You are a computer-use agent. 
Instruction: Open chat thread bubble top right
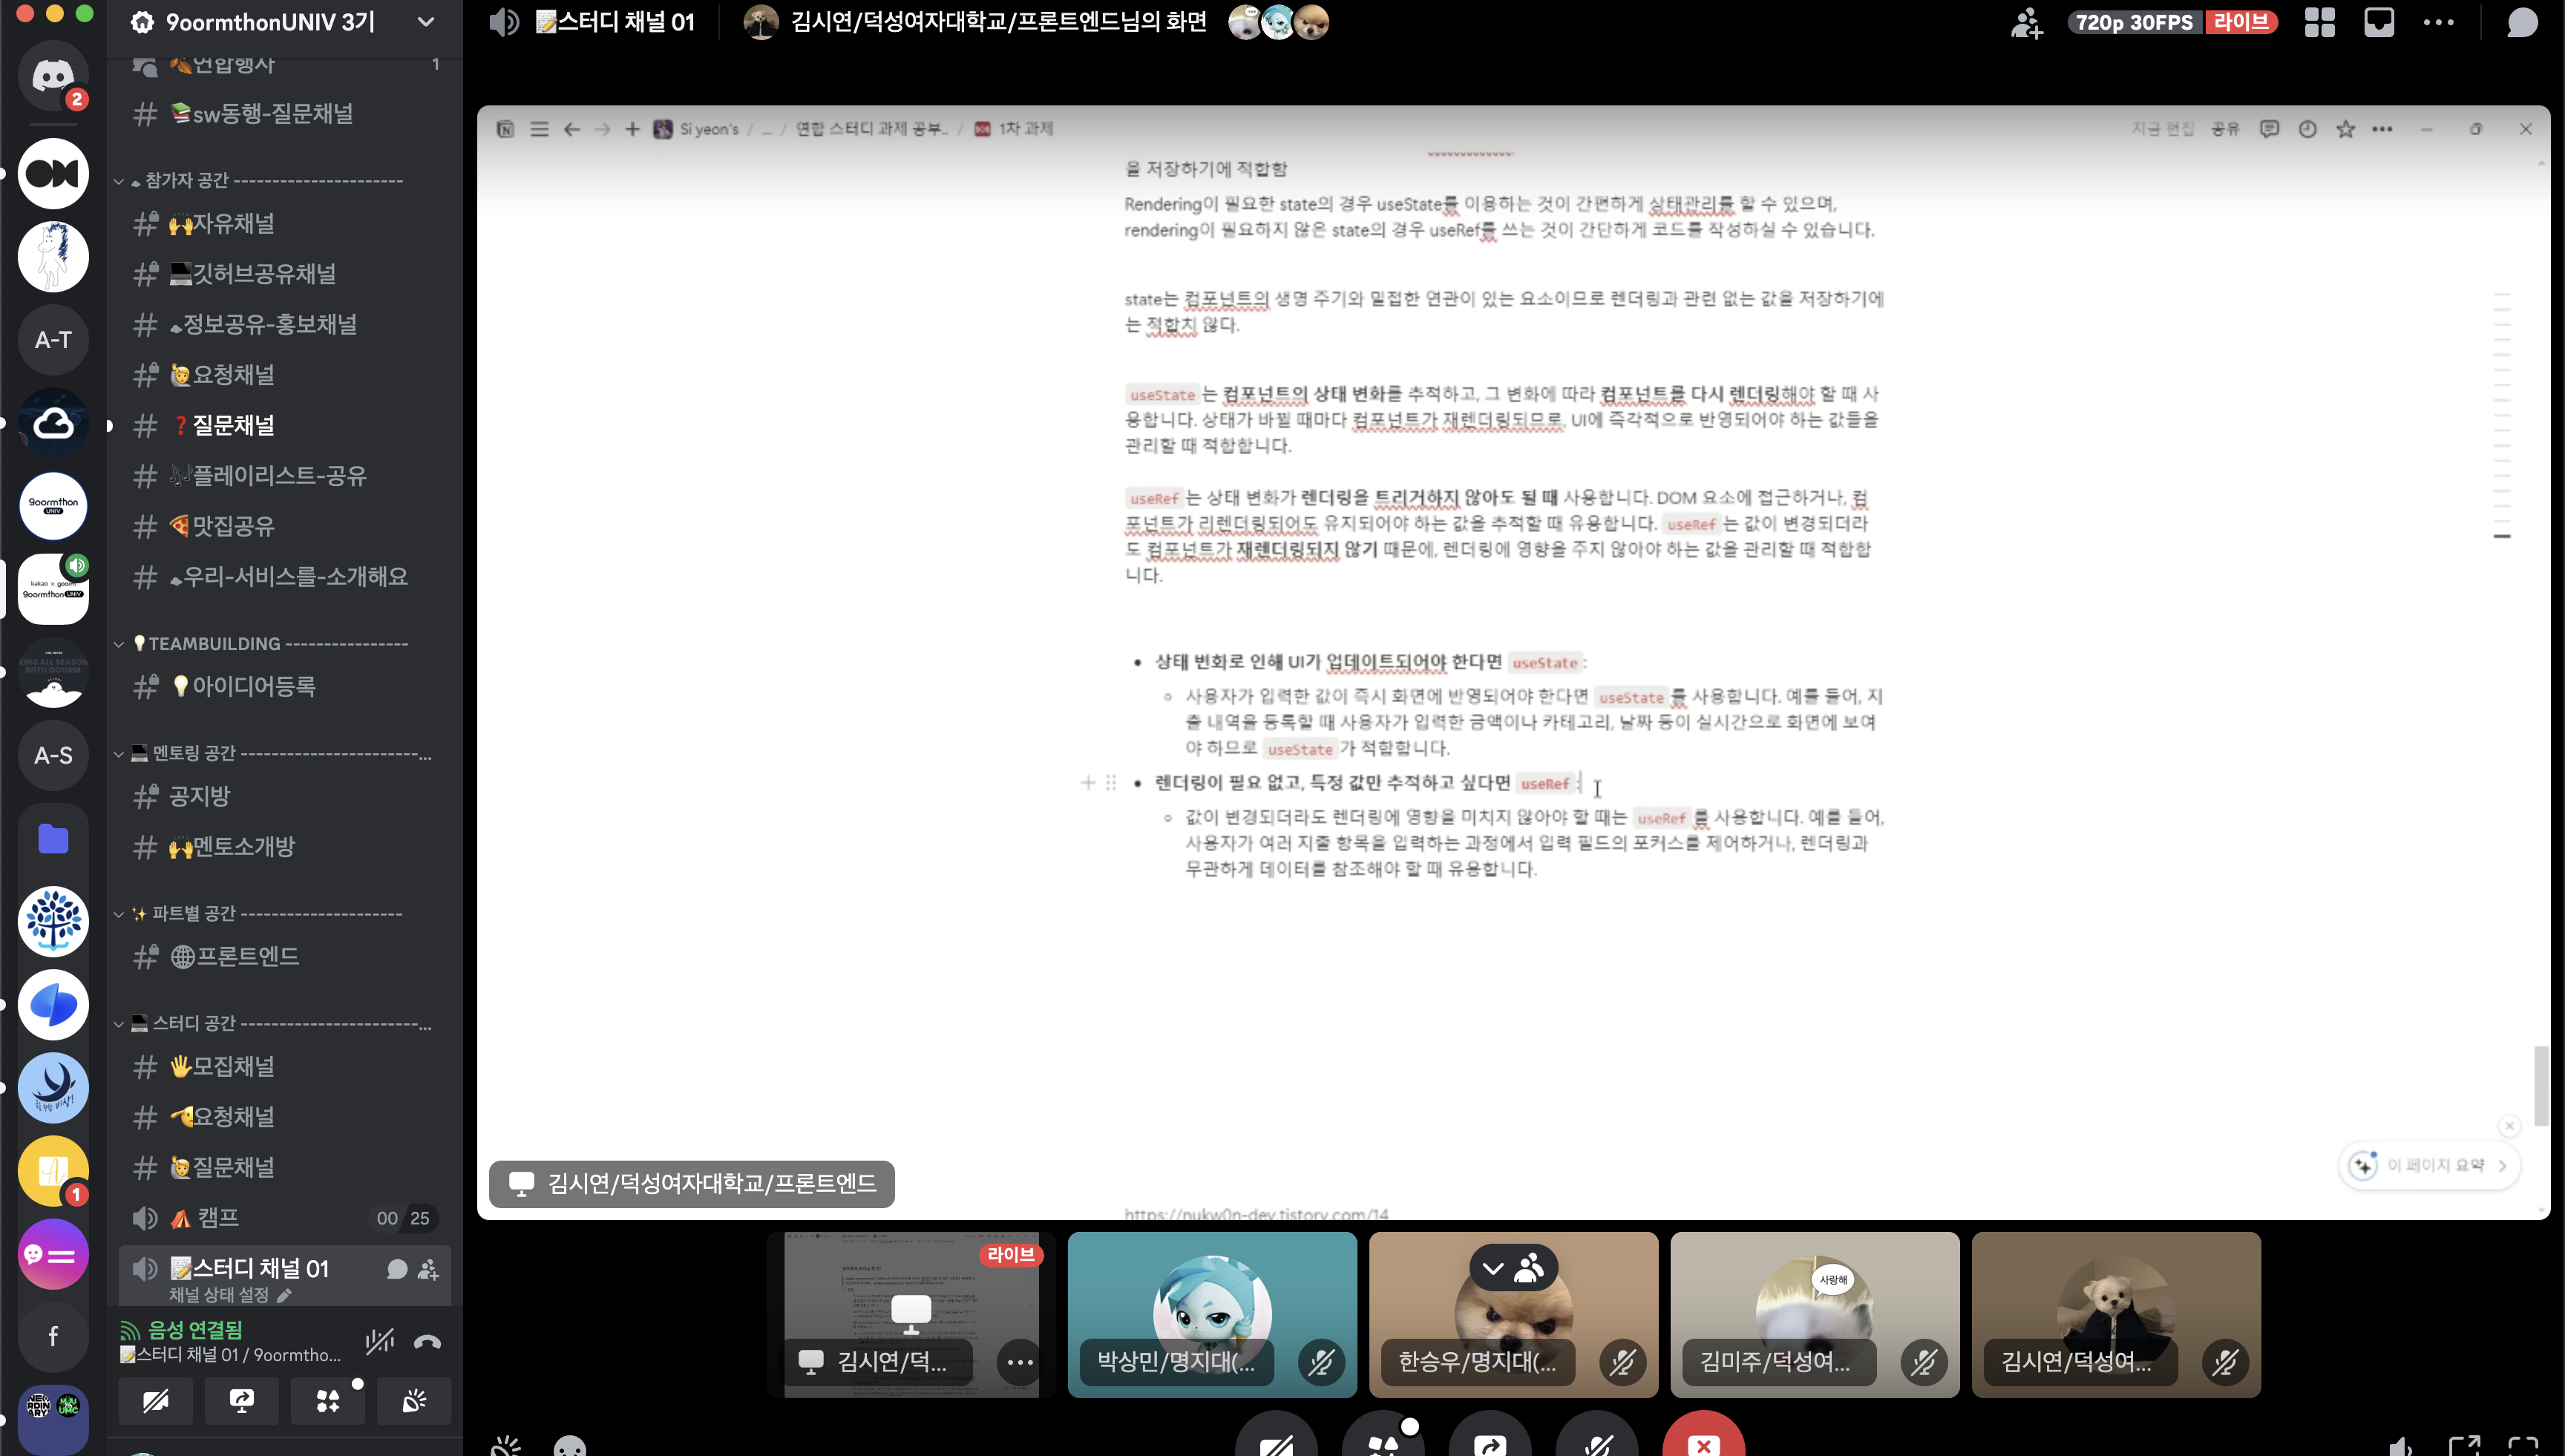click(2522, 22)
